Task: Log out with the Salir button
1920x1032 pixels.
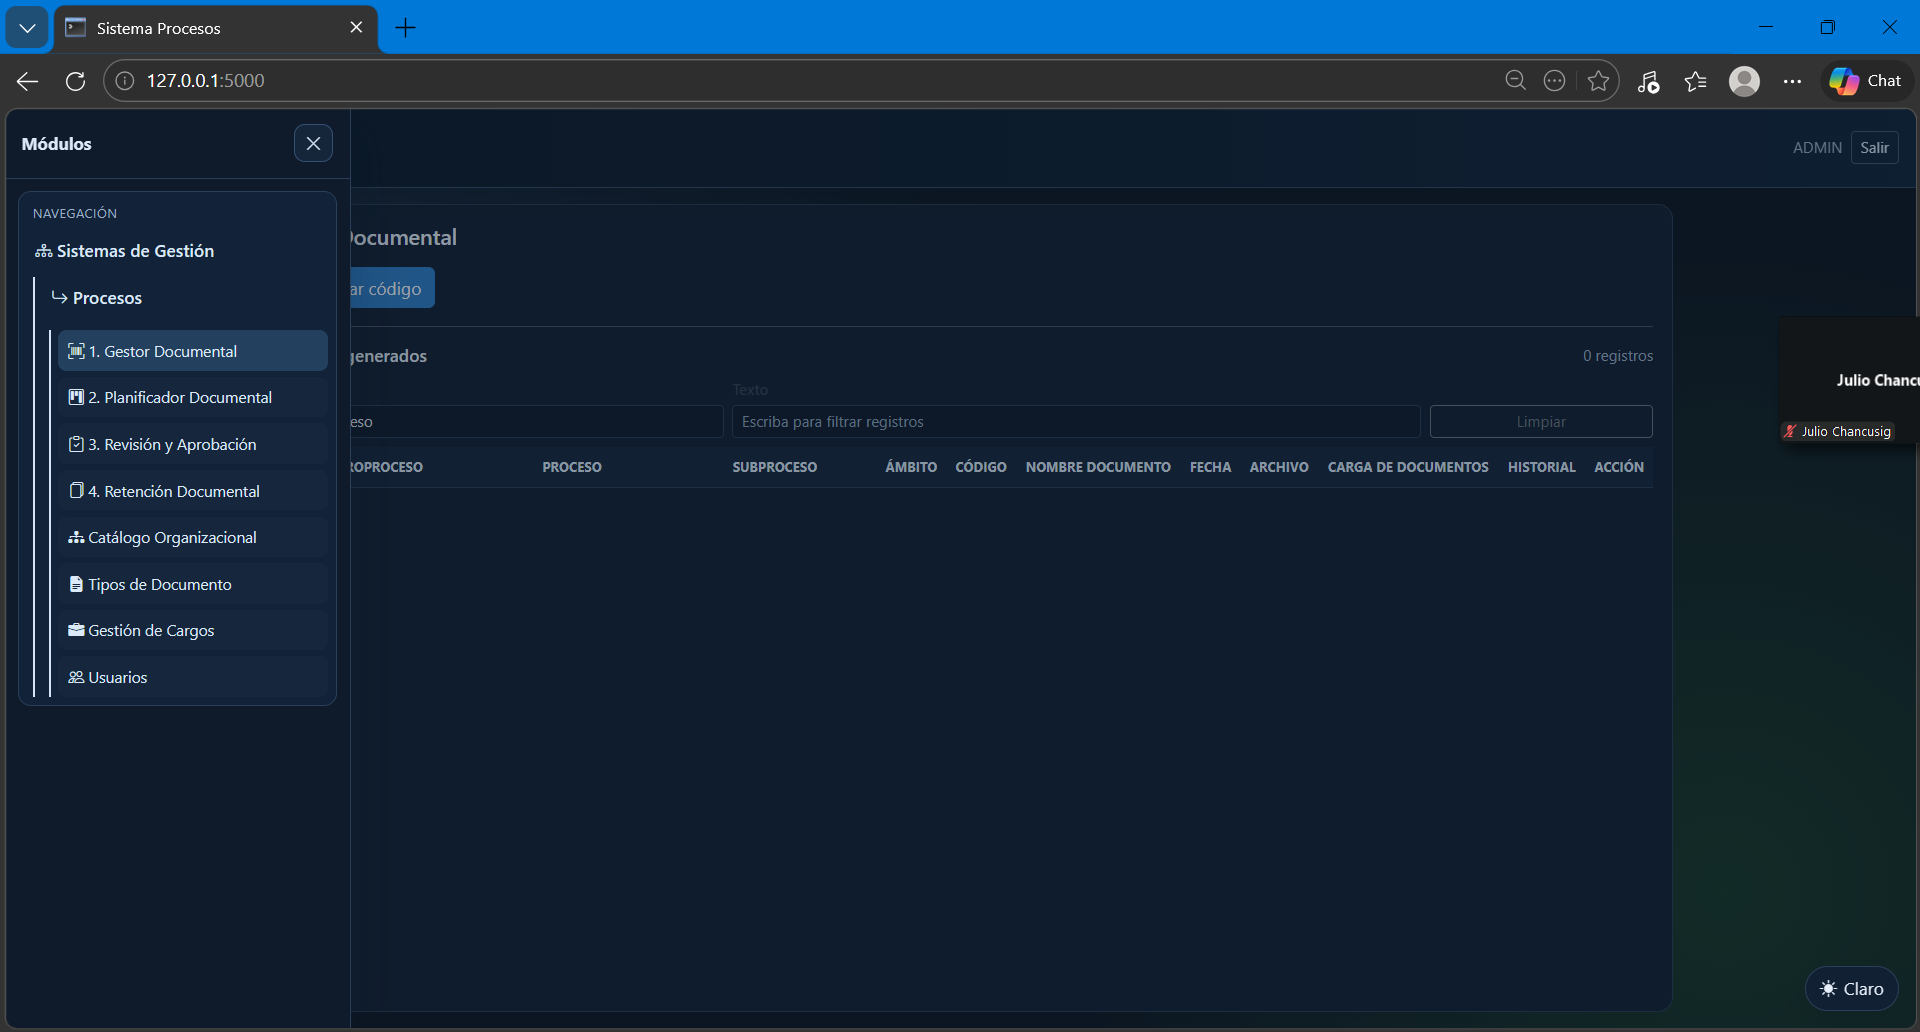Action: click(1874, 147)
